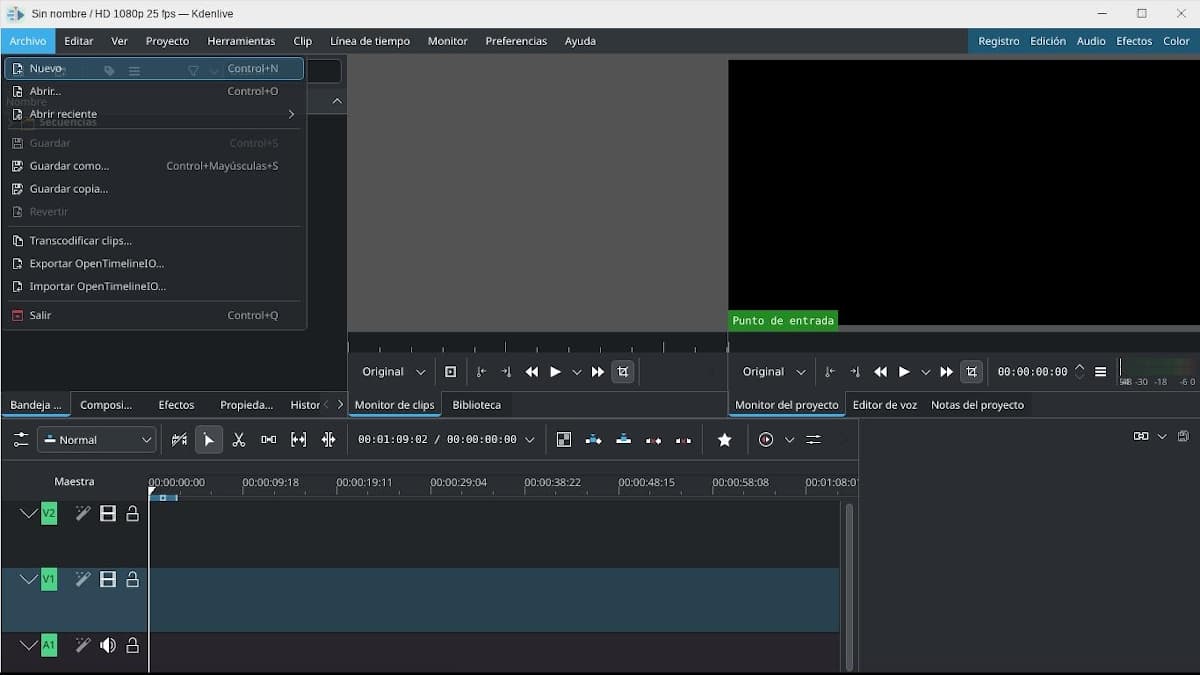Open Notas del proyecto tab
This screenshot has width=1200, height=675.
(977, 405)
